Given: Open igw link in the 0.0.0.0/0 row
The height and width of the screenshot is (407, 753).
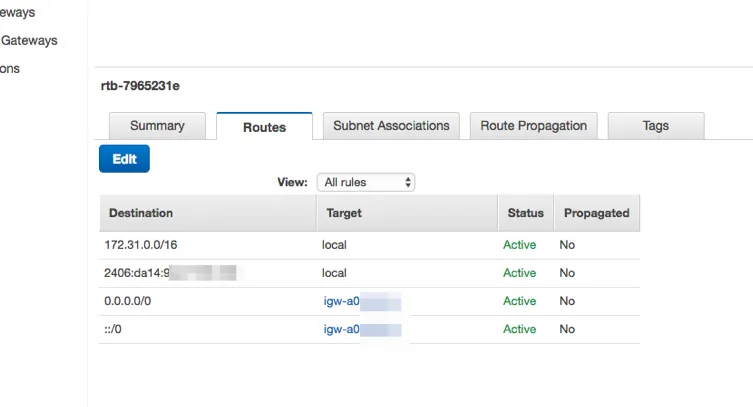Looking at the screenshot, I should tap(341, 301).
